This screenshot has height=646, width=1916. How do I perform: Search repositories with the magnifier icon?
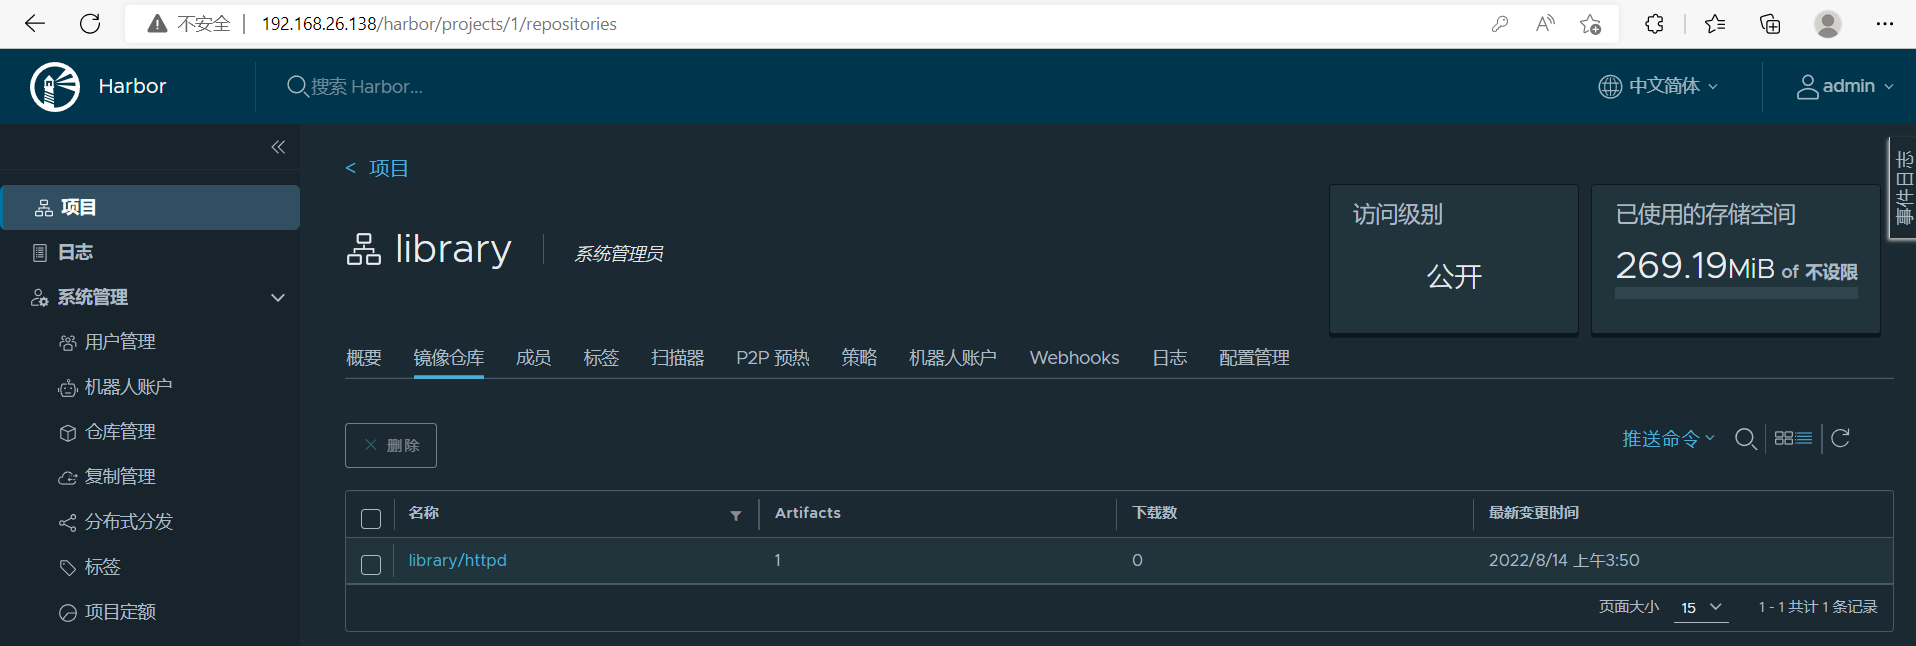click(1746, 439)
